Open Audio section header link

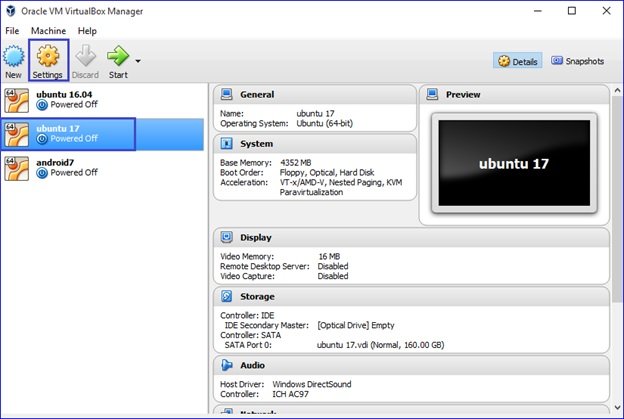(252, 365)
